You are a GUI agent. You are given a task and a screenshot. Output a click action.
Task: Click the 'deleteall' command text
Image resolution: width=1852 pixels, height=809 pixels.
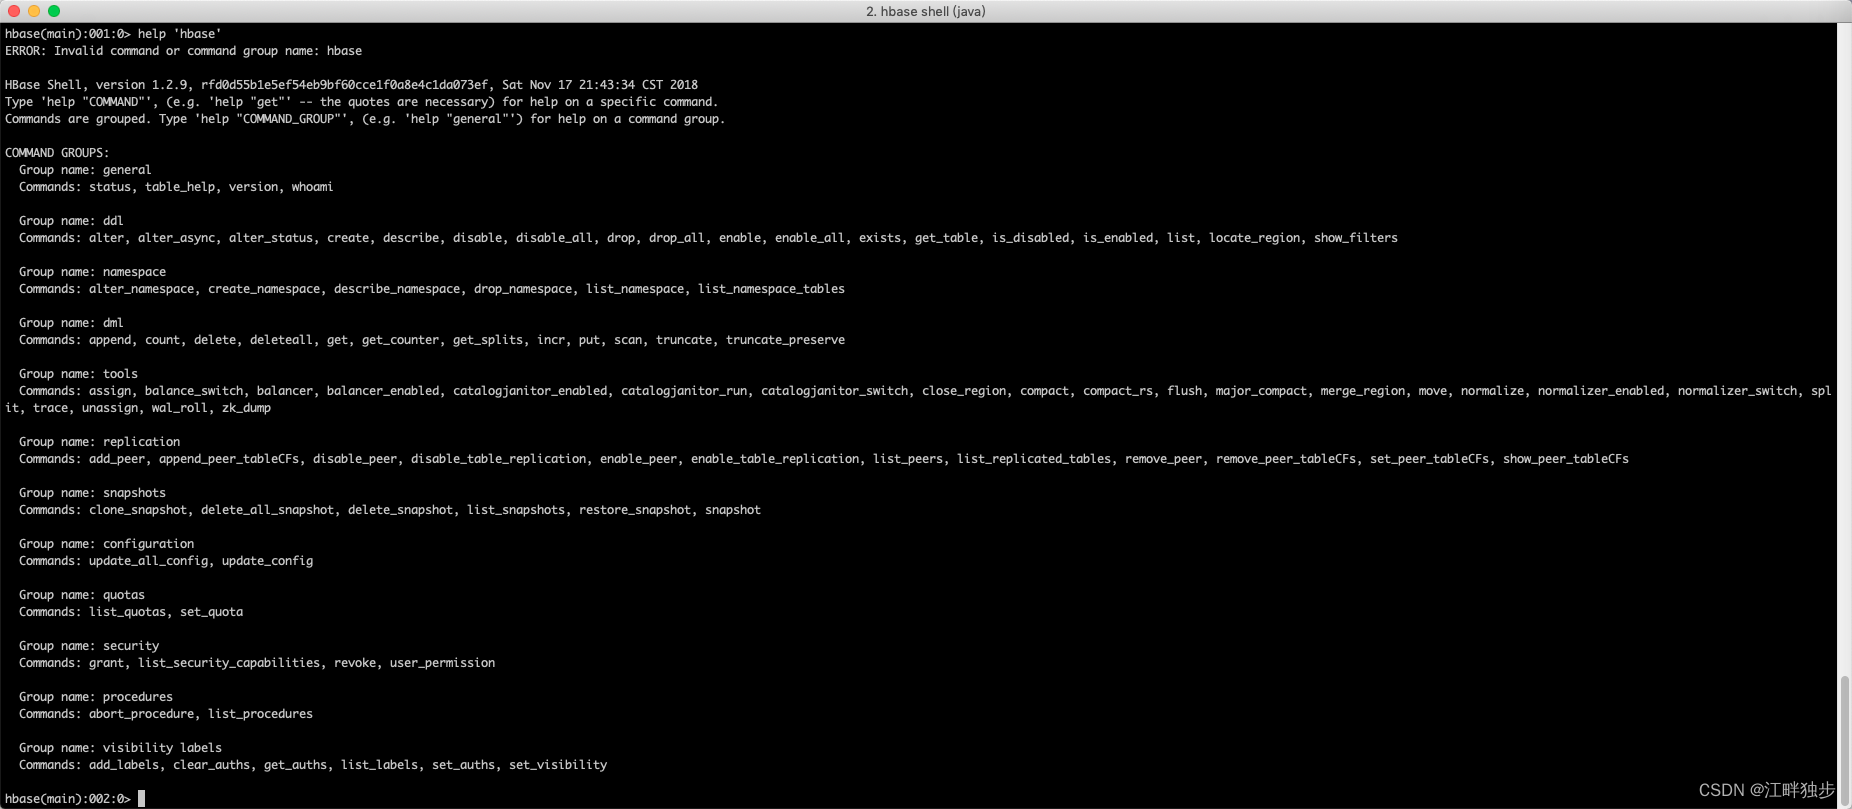pyautogui.click(x=281, y=340)
